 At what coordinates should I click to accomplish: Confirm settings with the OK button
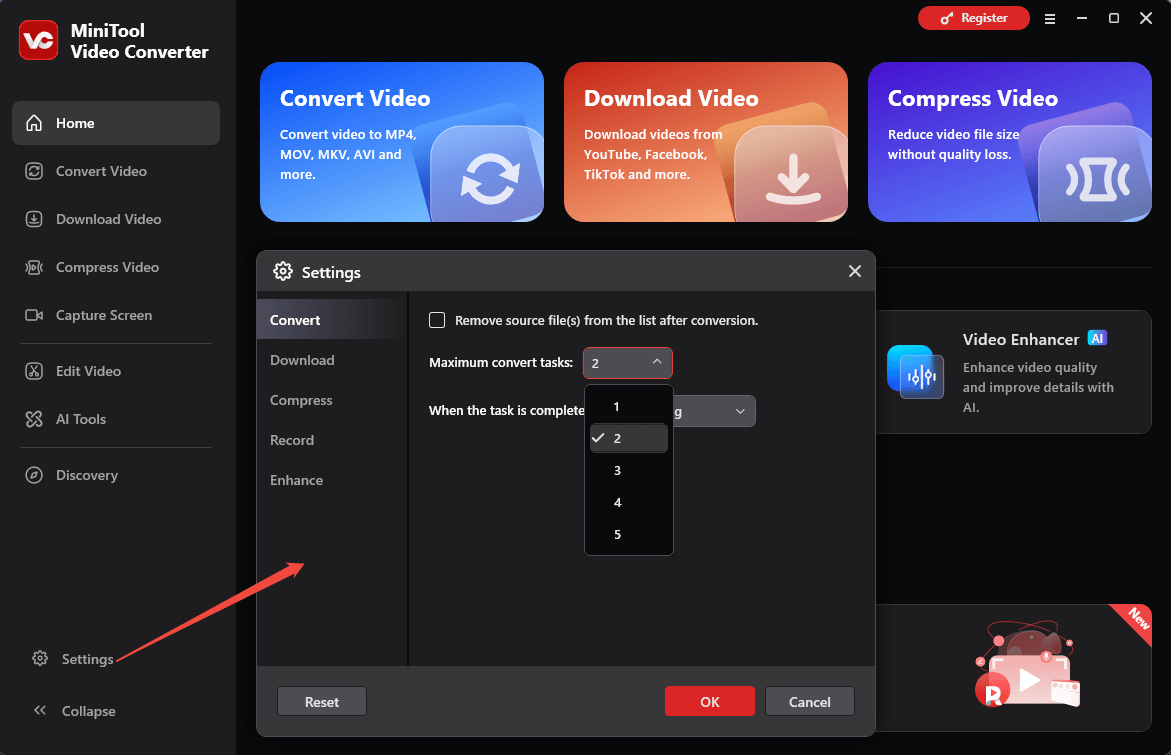coord(709,701)
